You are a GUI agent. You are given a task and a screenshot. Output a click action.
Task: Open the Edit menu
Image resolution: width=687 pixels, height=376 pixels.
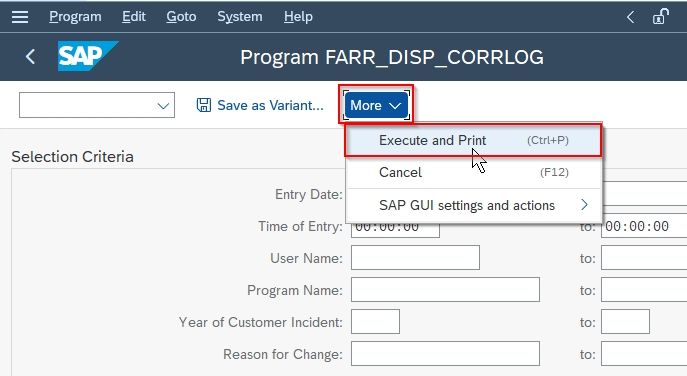(x=134, y=17)
